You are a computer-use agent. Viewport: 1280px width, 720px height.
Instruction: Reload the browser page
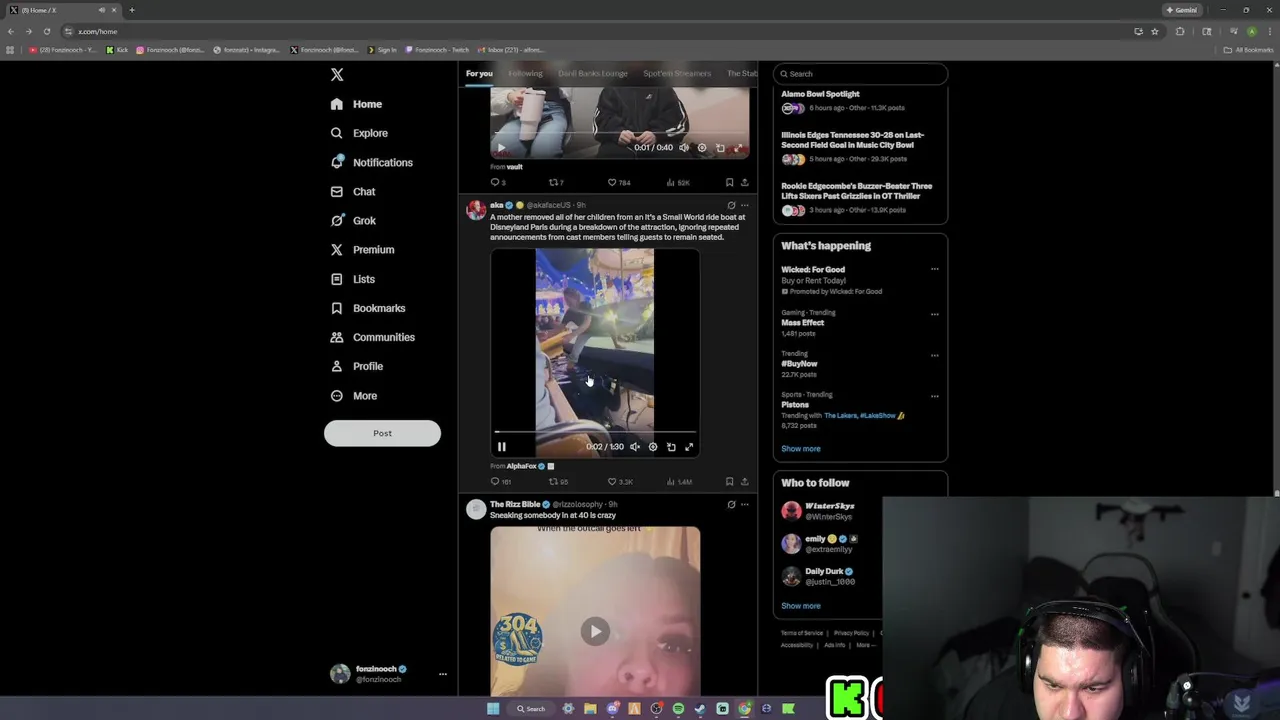point(46,31)
